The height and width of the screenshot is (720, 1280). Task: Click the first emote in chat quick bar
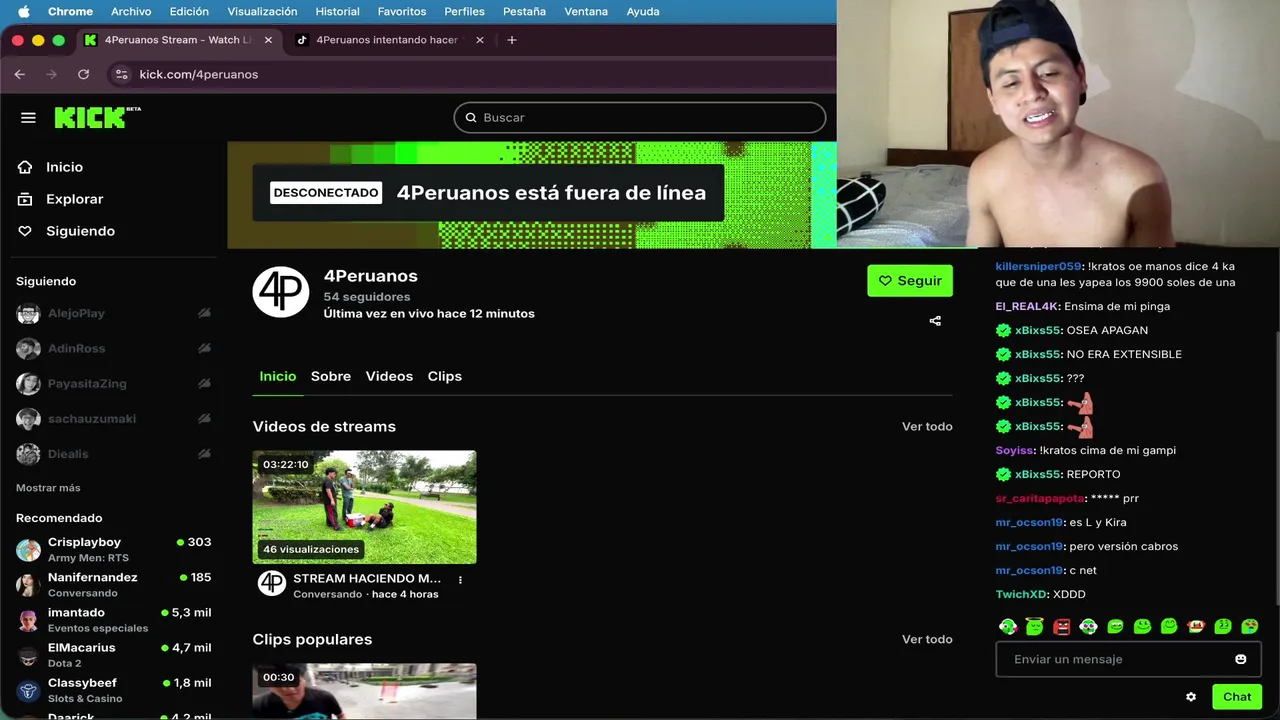click(1008, 626)
